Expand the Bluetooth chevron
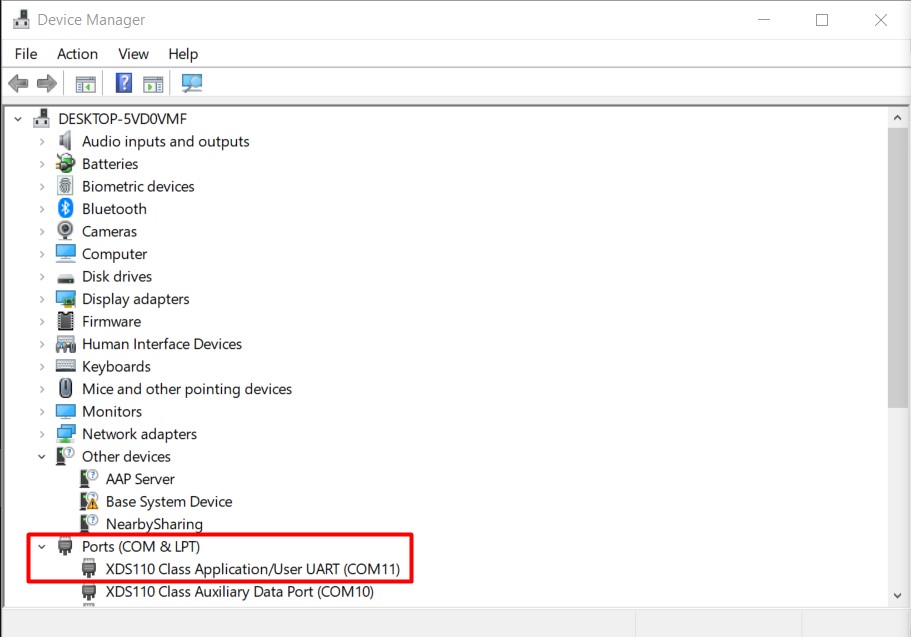The height and width of the screenshot is (637, 911). [42, 209]
